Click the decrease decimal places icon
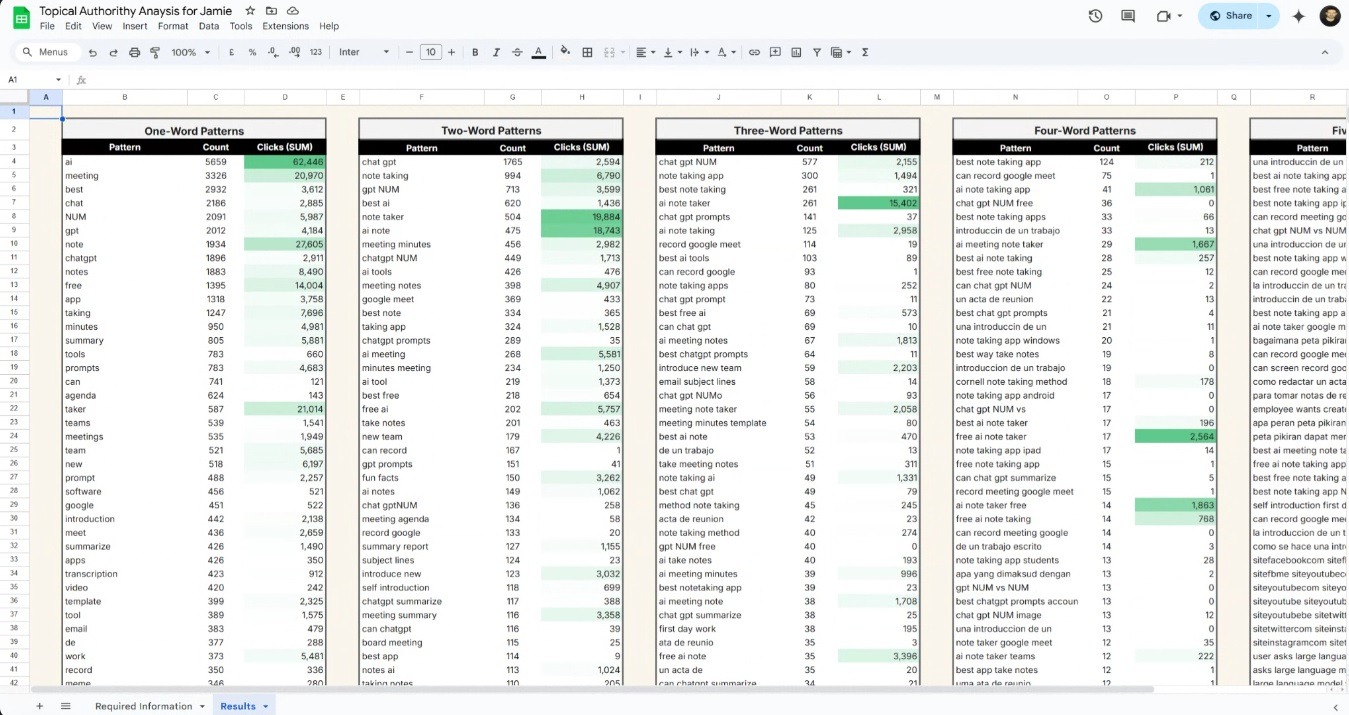The image size is (1349, 715). [273, 52]
